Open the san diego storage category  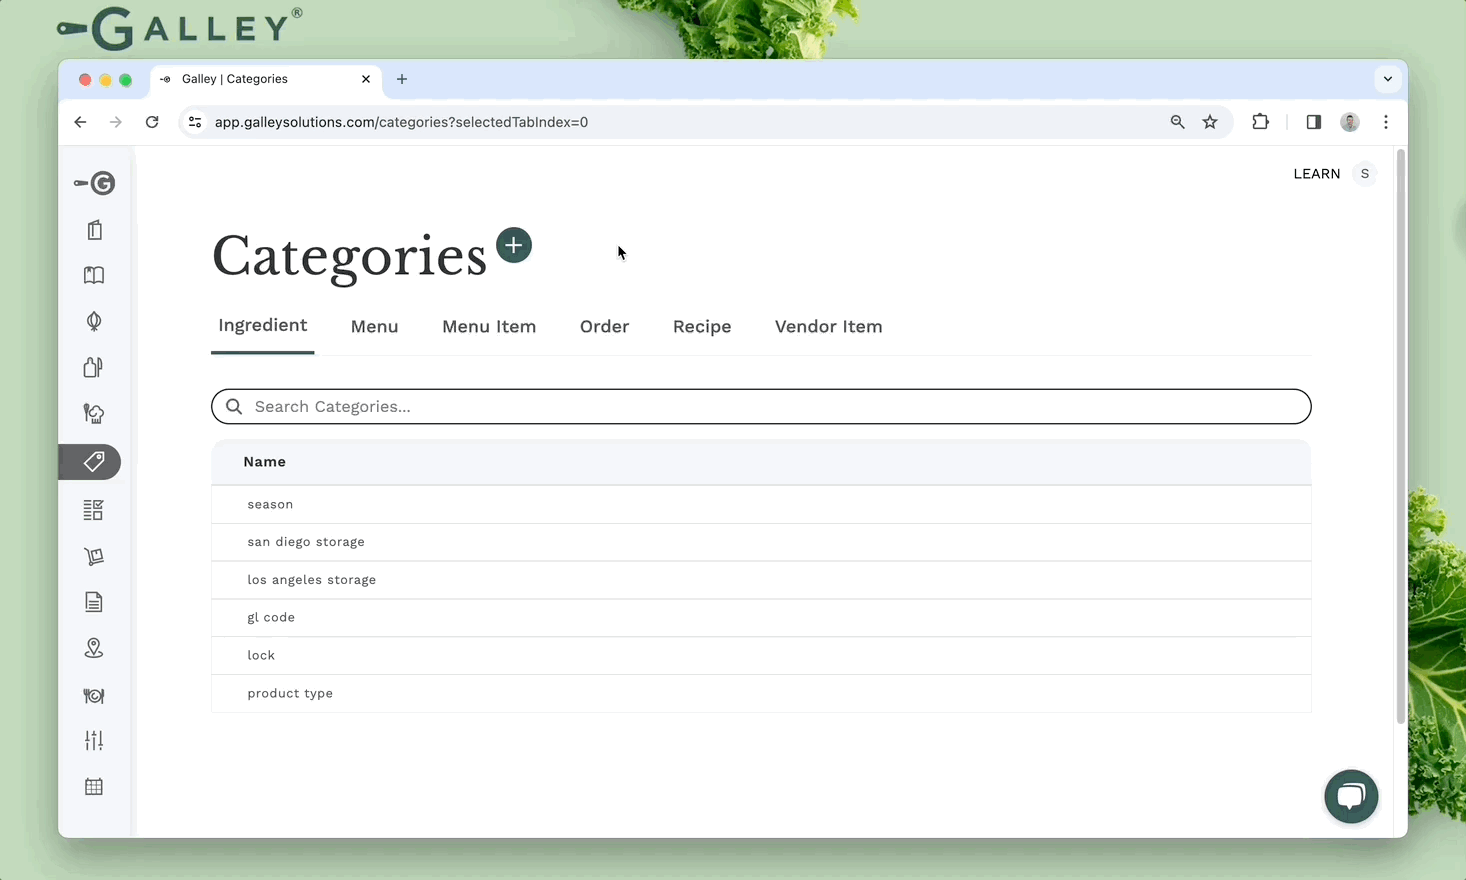point(306,542)
